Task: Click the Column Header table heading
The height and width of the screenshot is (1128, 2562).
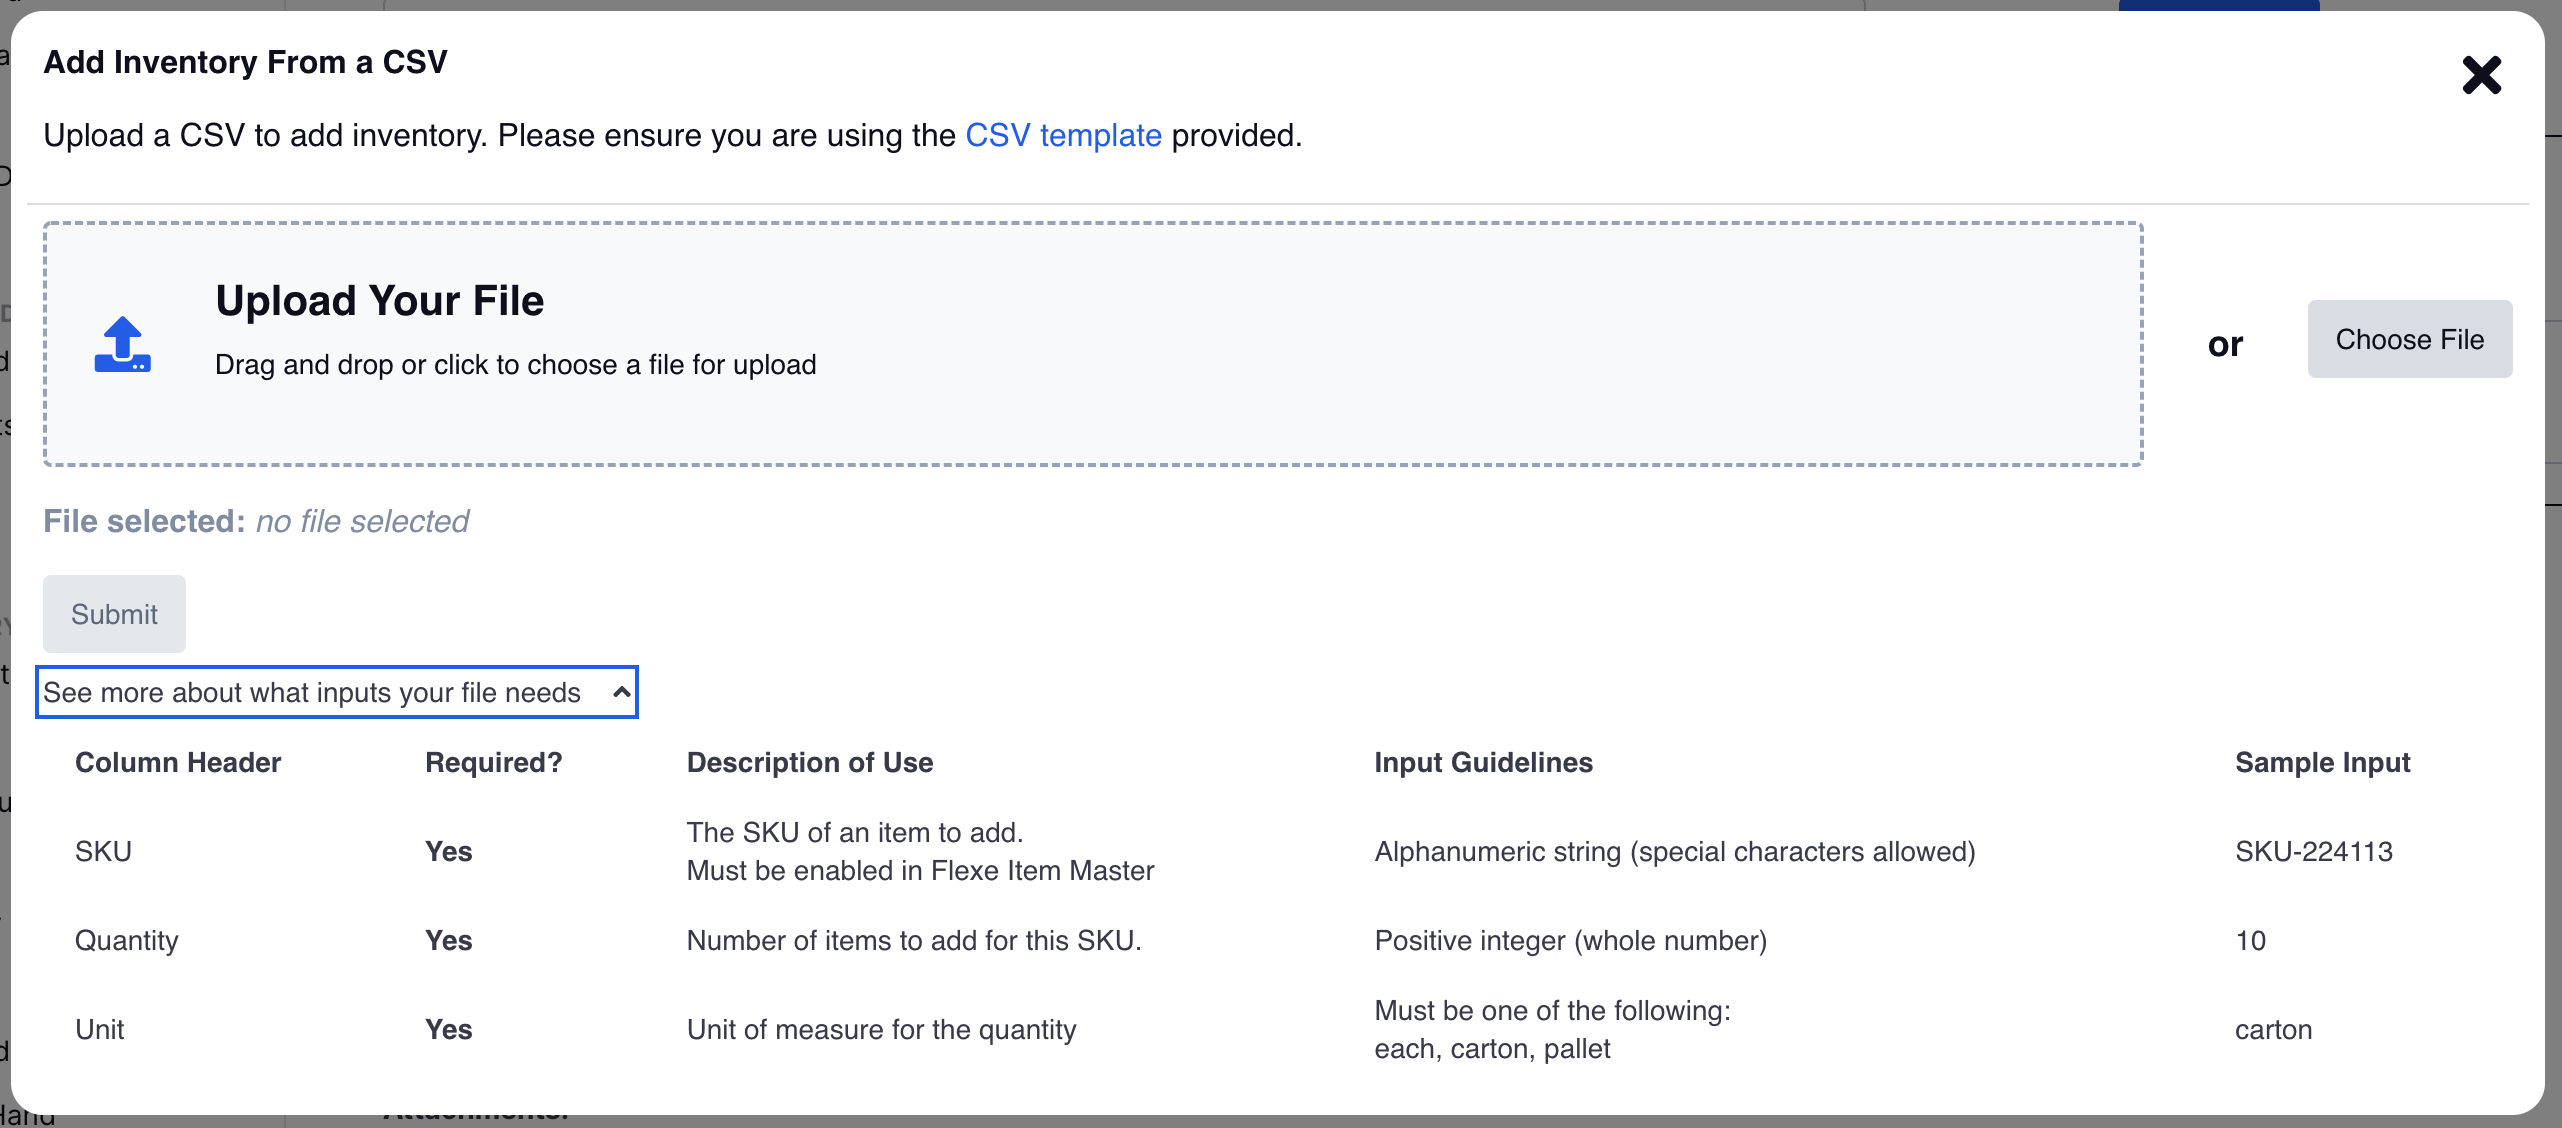Action: pos(178,763)
